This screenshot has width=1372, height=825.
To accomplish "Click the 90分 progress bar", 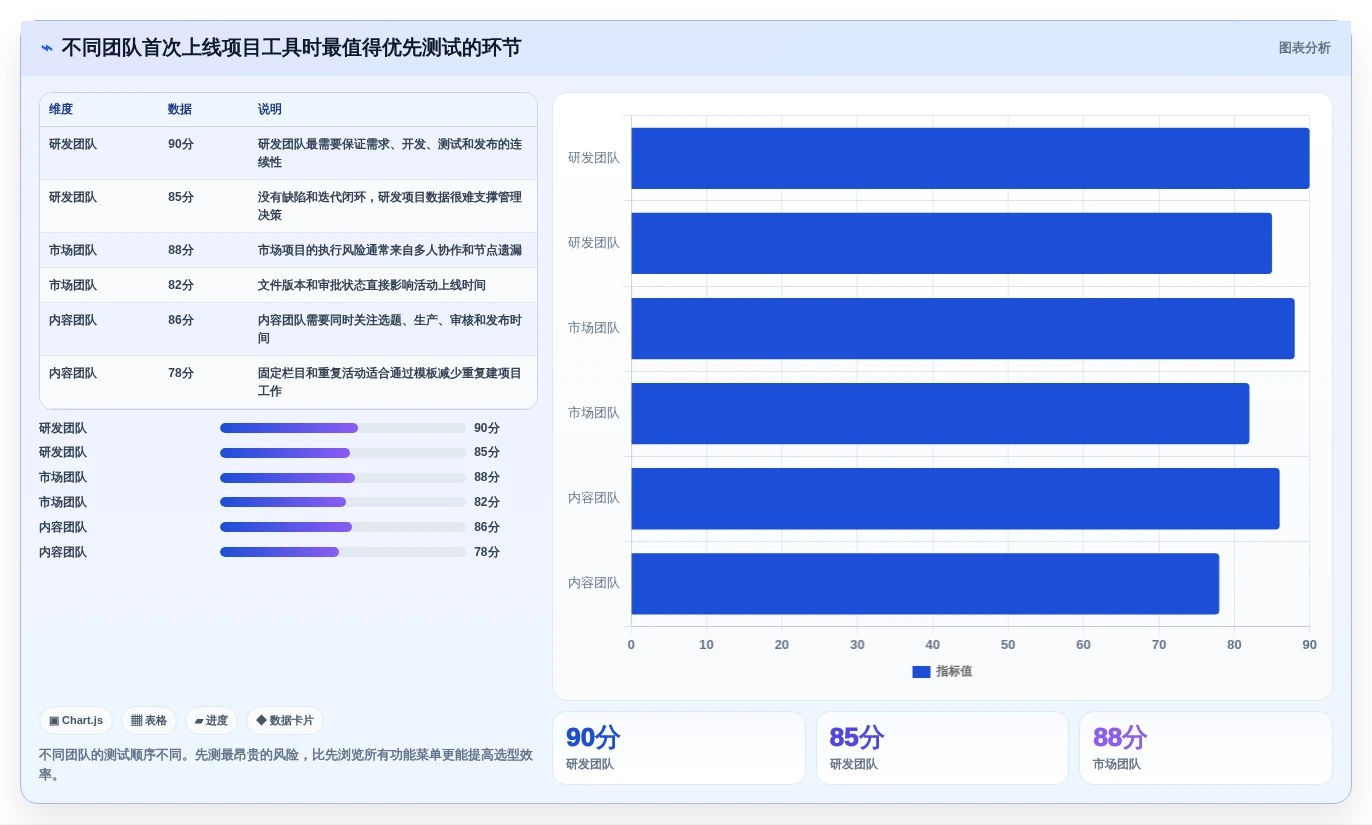I will click(343, 428).
